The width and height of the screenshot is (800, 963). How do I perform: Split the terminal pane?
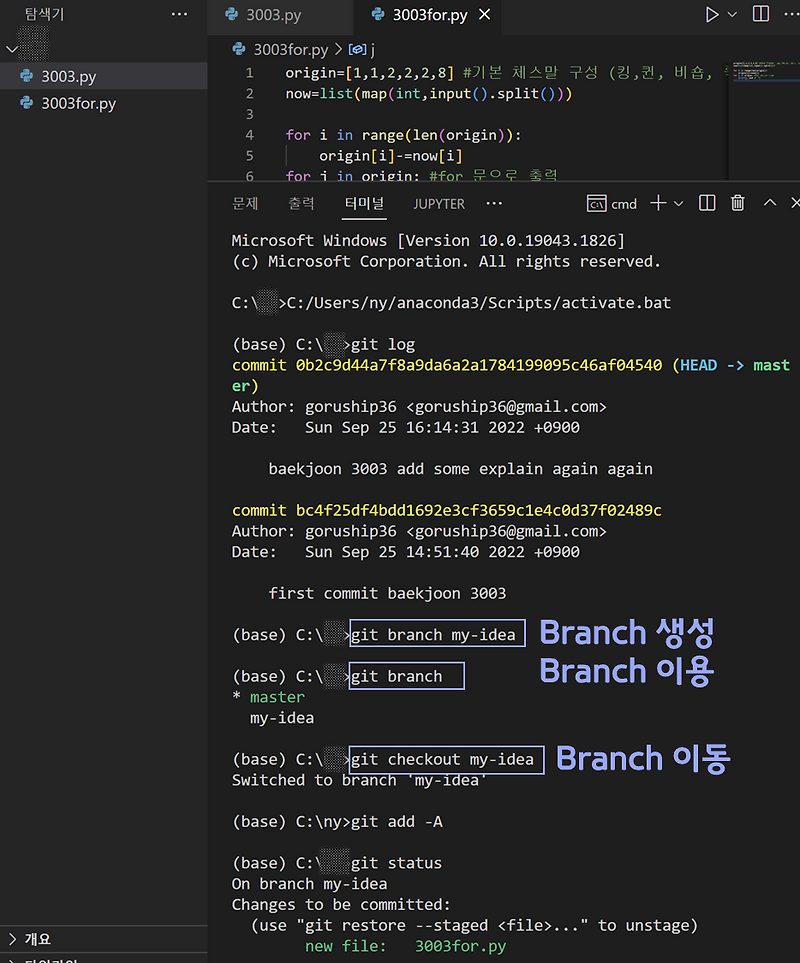click(x=707, y=203)
